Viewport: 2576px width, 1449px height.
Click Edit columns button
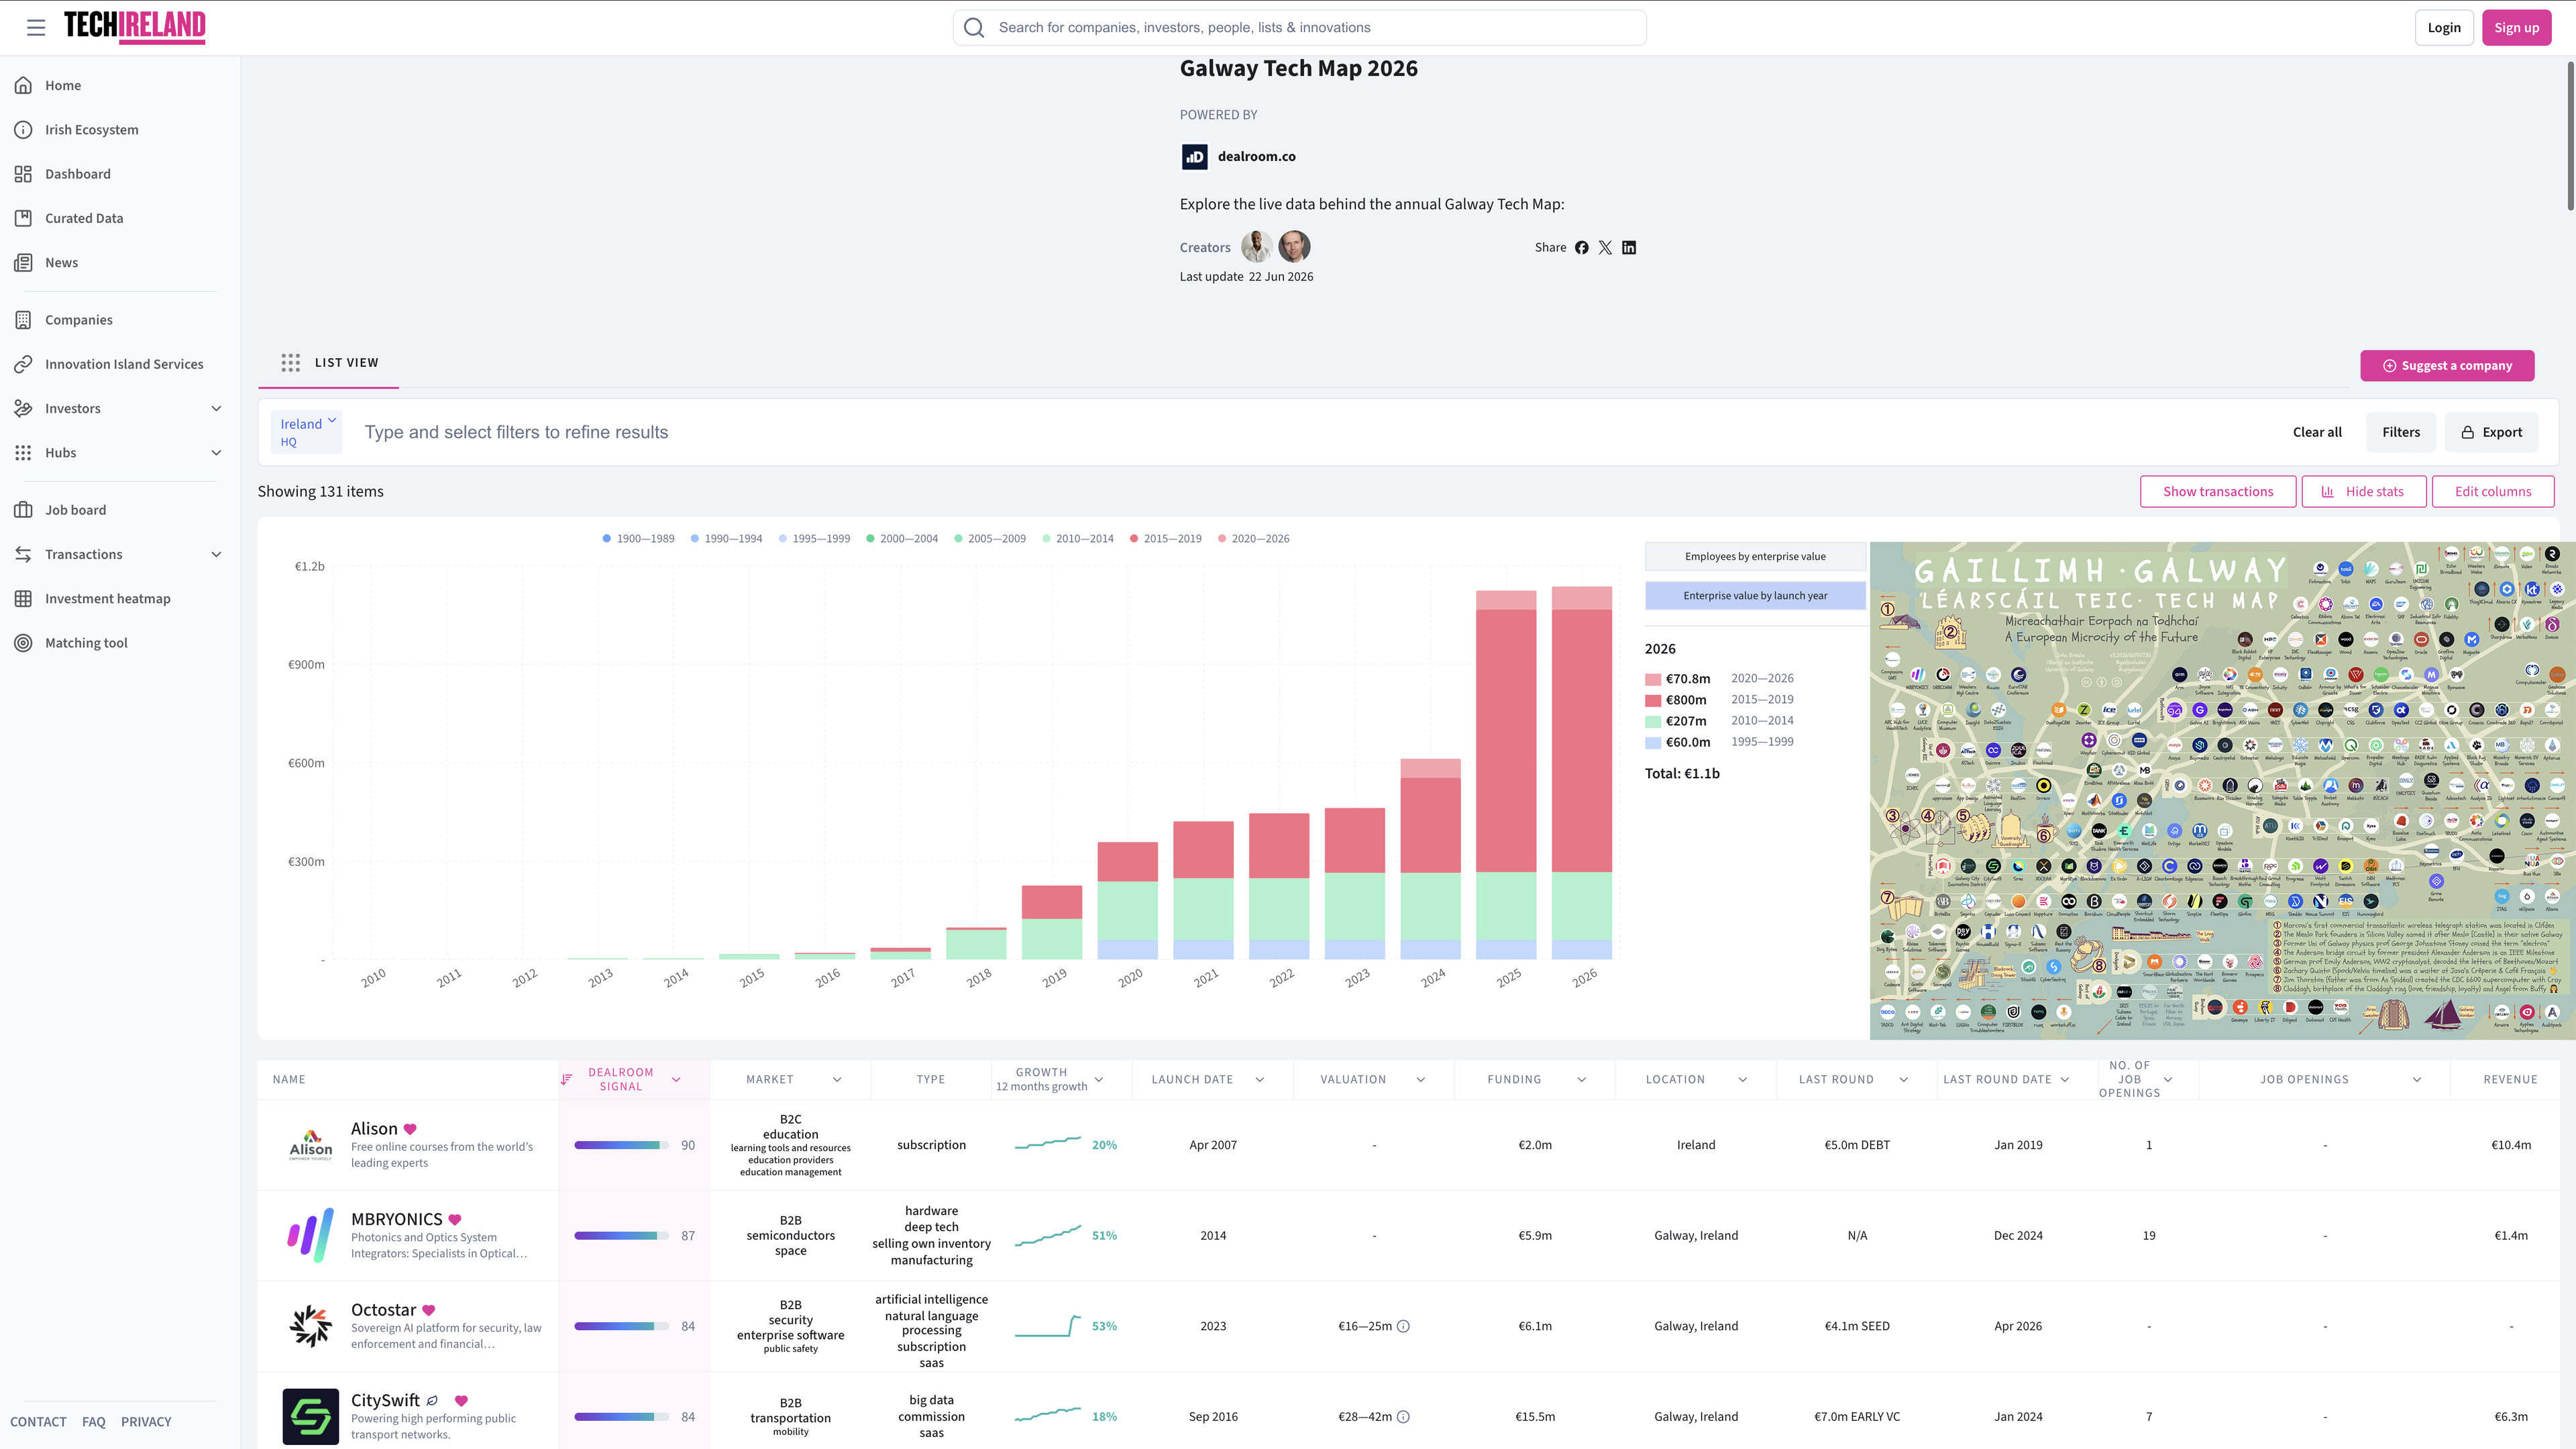tap(2493, 492)
